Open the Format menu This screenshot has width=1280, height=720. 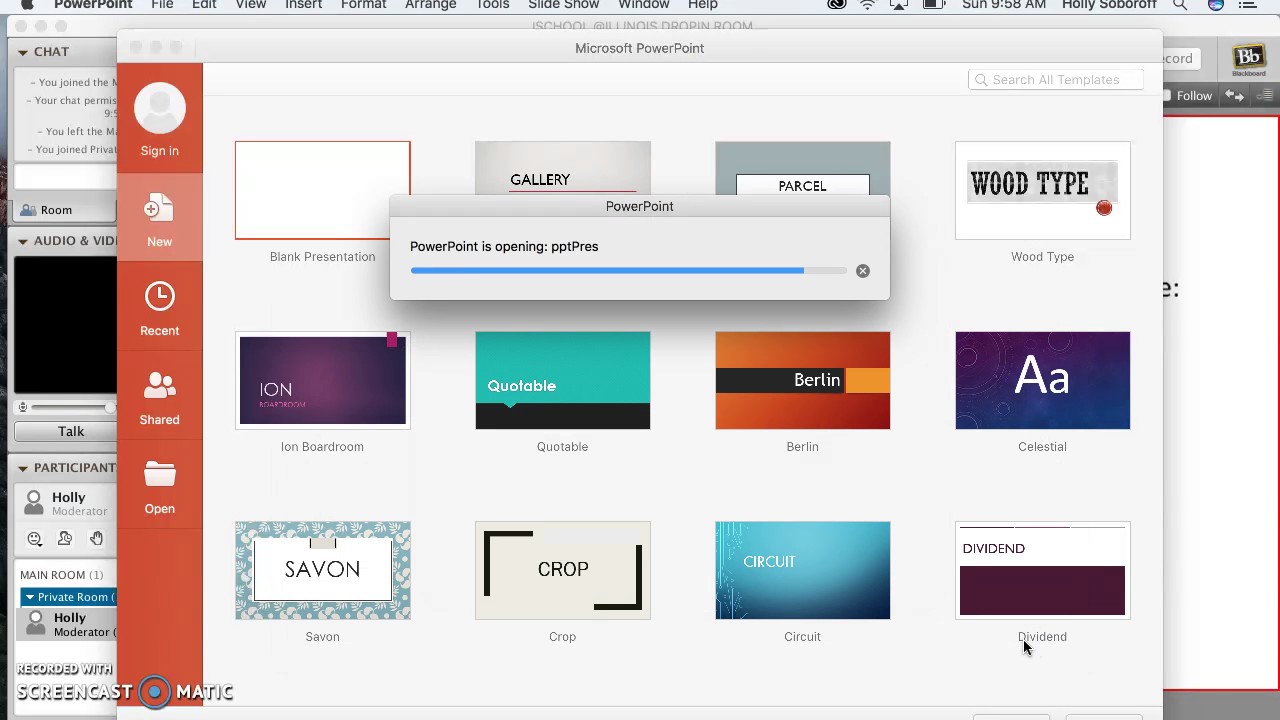click(364, 4)
